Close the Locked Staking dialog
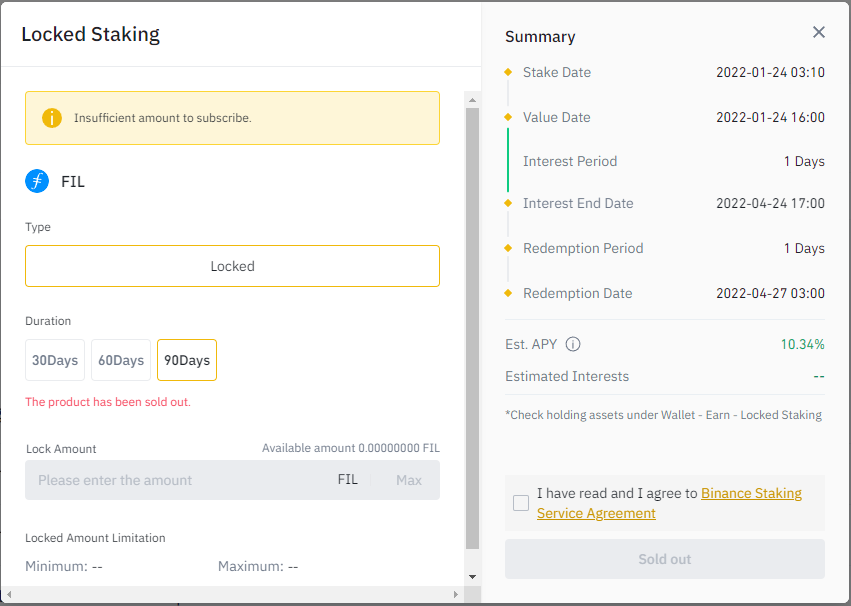This screenshot has height=606, width=851. coord(818,33)
